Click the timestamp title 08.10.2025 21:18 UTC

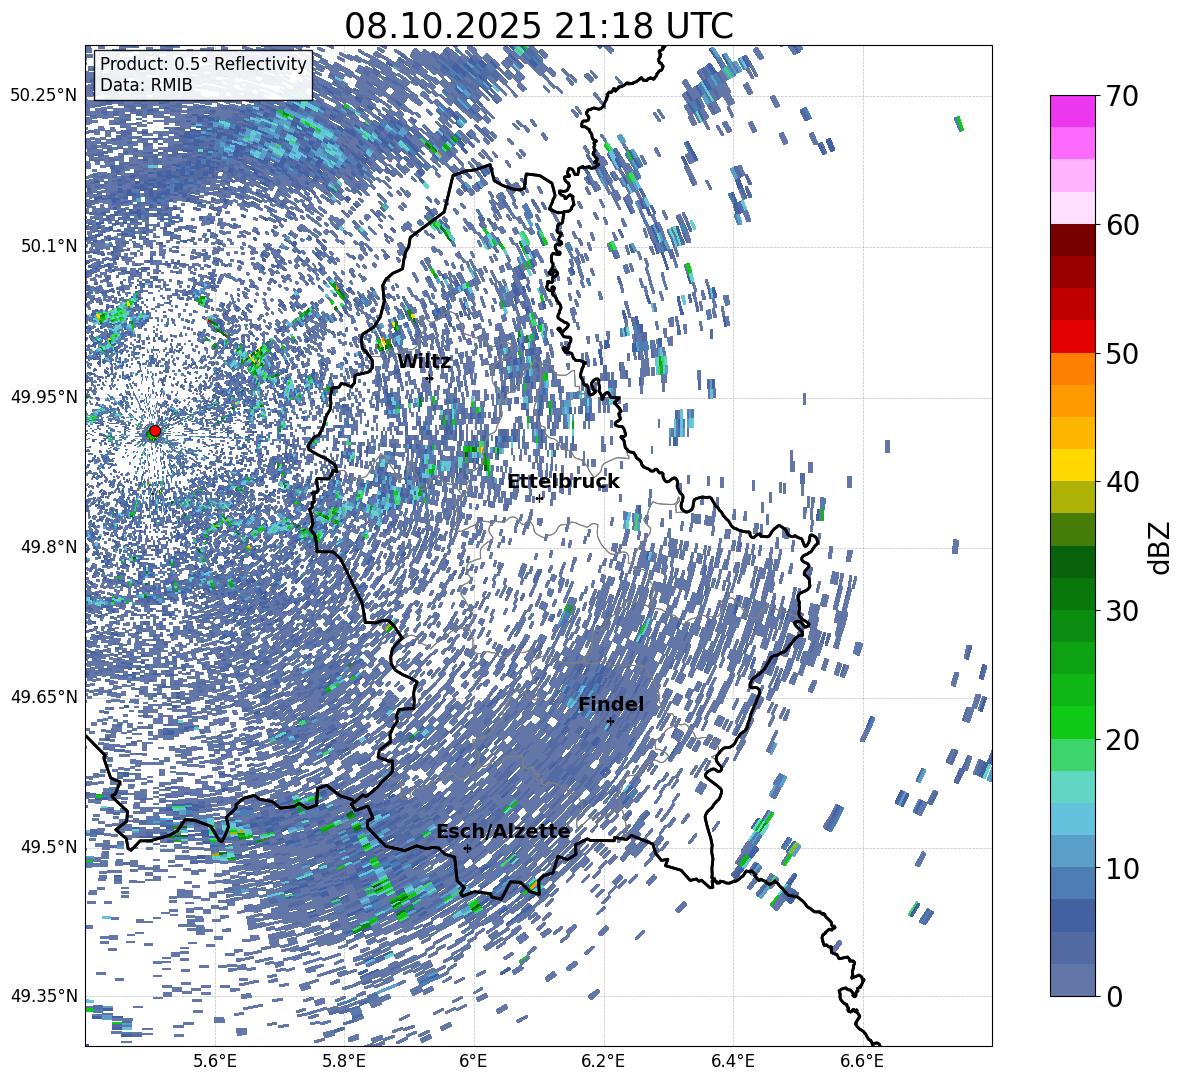coord(539,26)
